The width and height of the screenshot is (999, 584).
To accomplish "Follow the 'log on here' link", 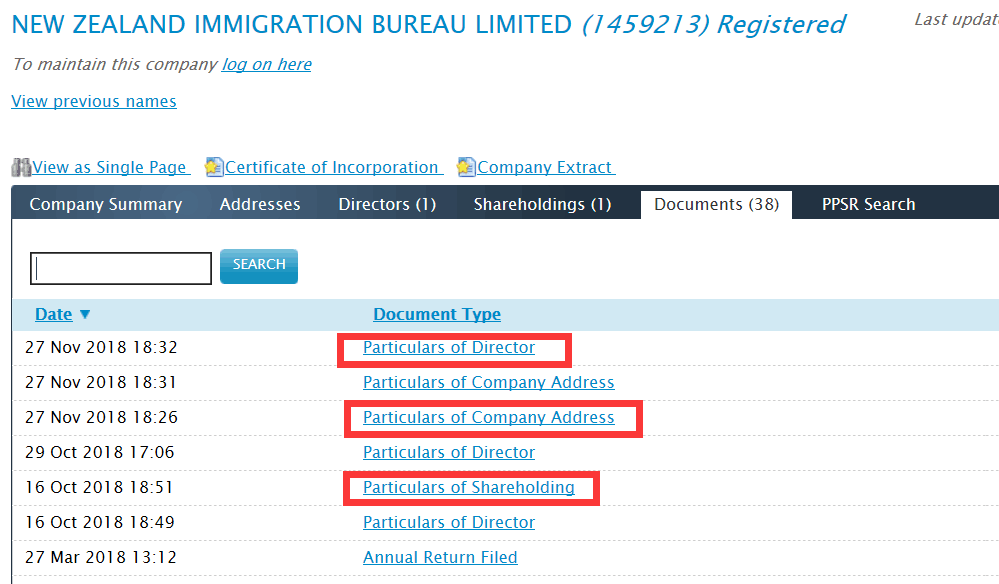I will click(x=266, y=64).
